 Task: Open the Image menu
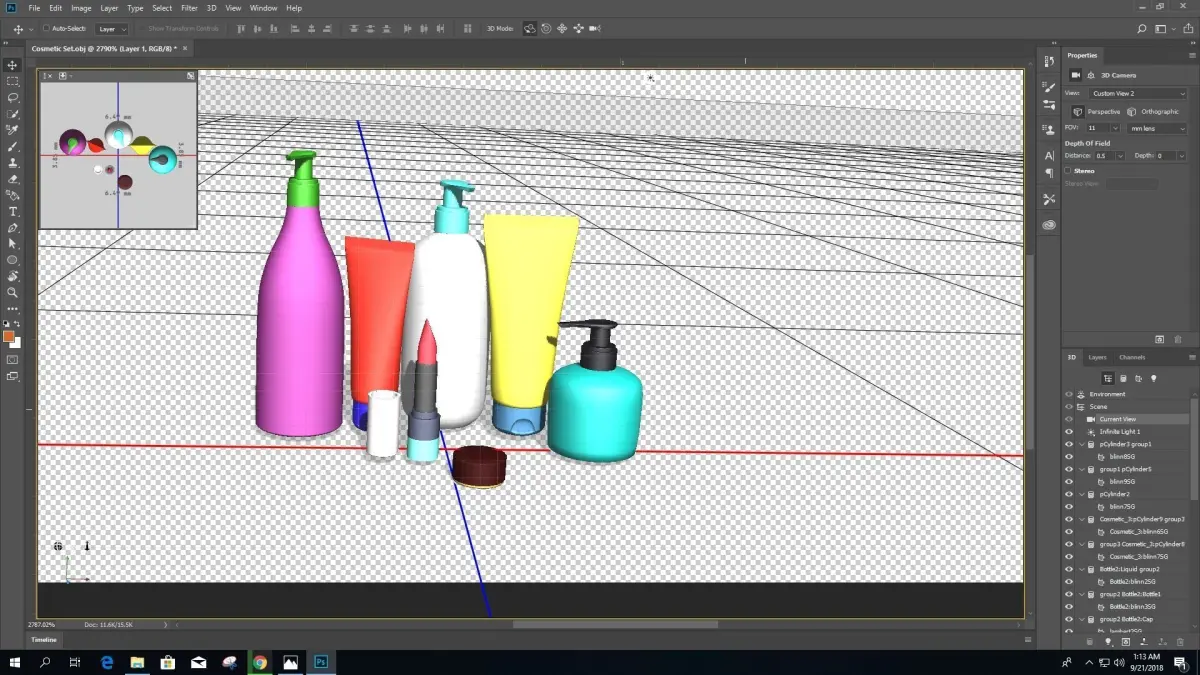pyautogui.click(x=81, y=8)
